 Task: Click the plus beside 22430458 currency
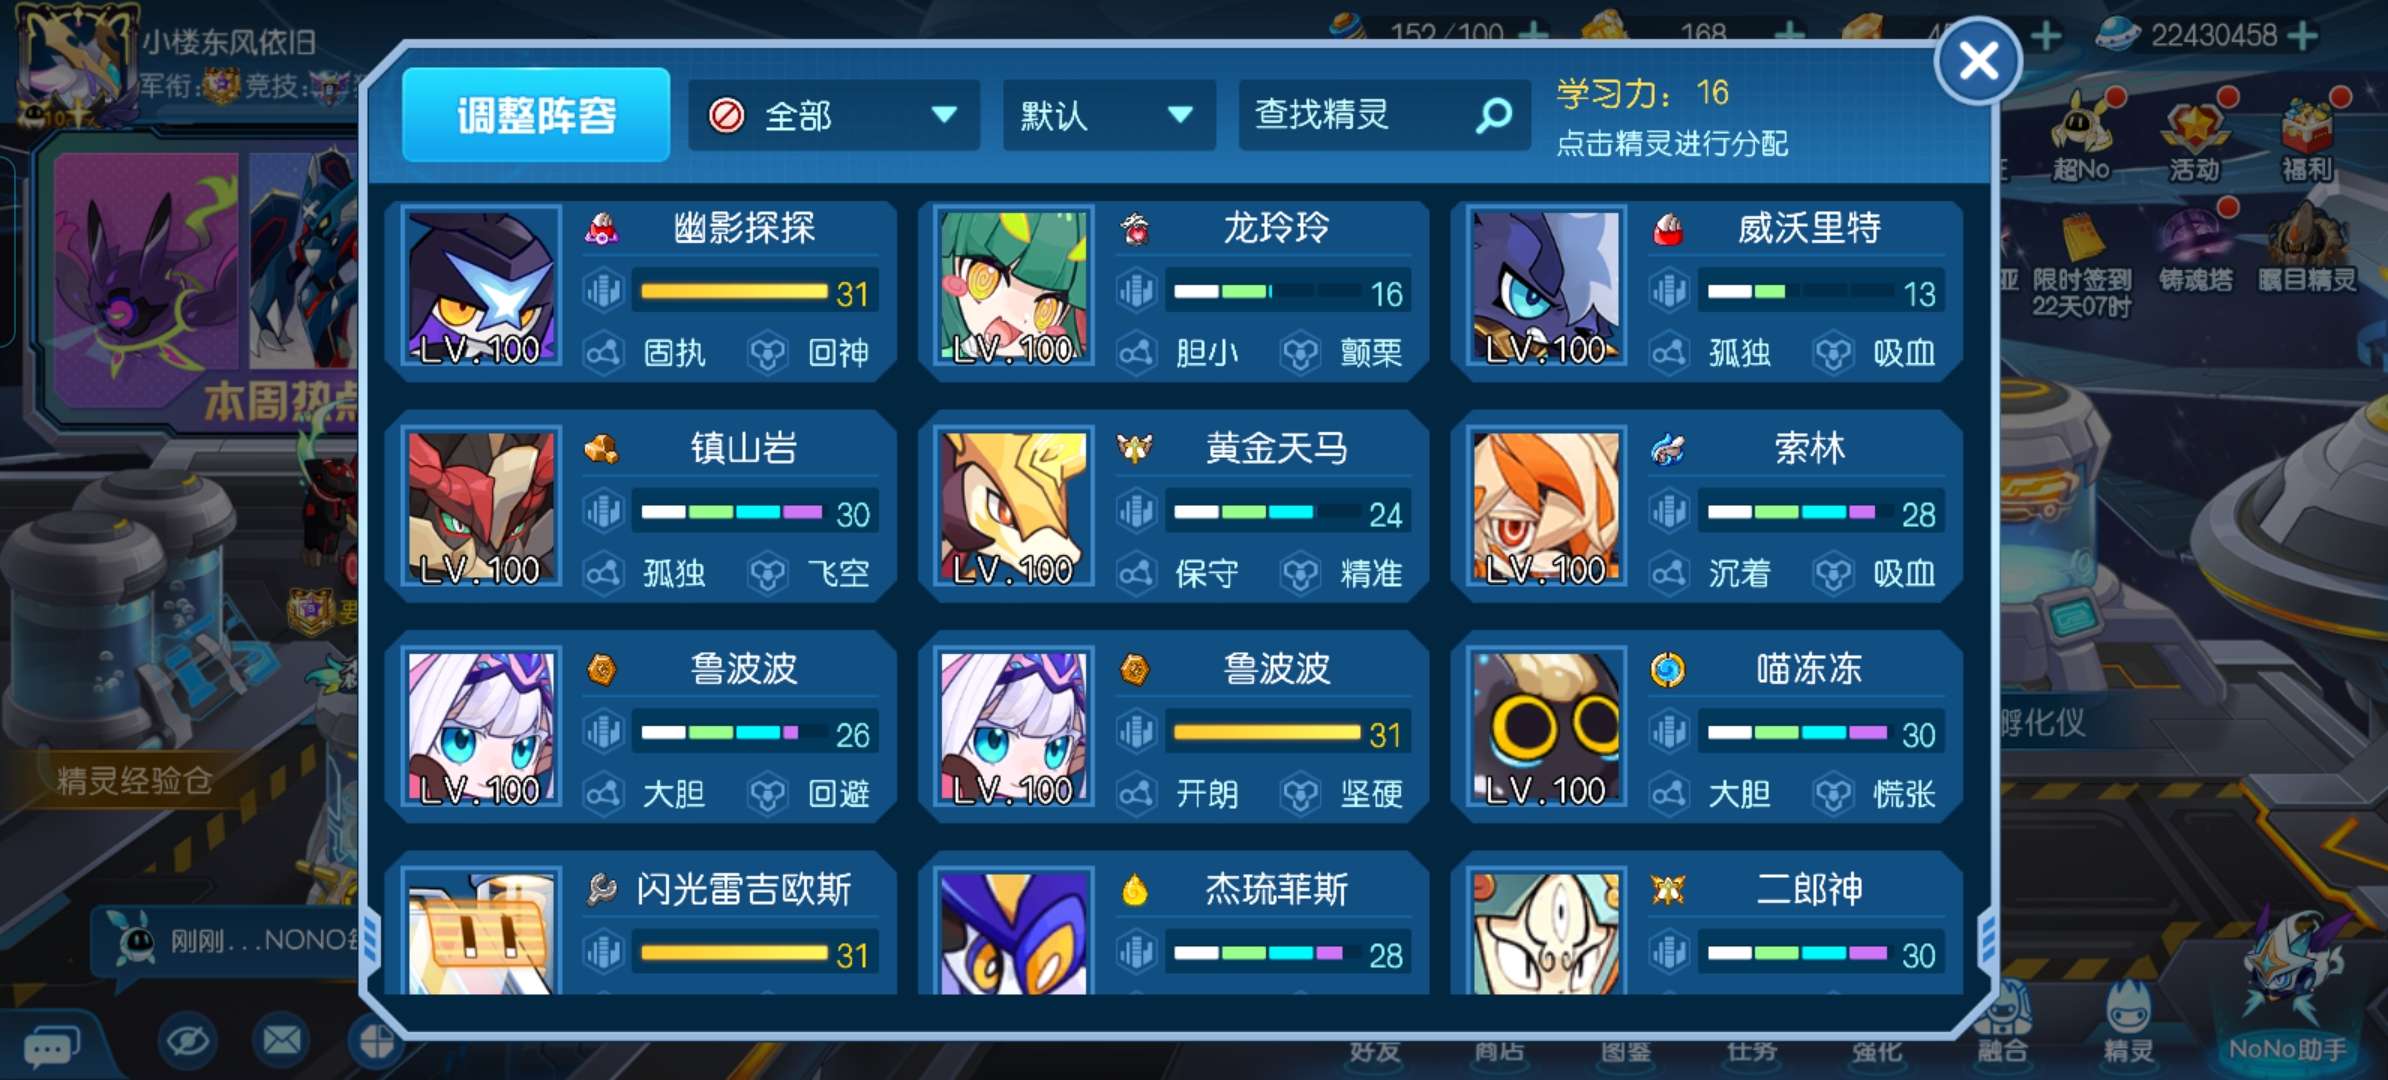tap(2304, 36)
